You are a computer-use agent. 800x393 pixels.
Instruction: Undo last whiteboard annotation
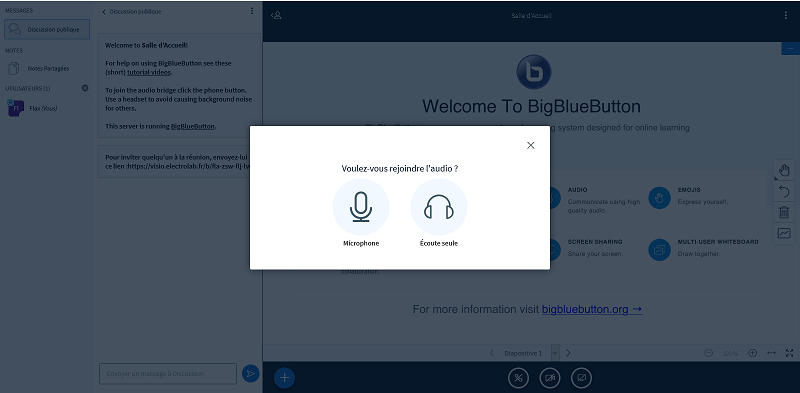784,191
